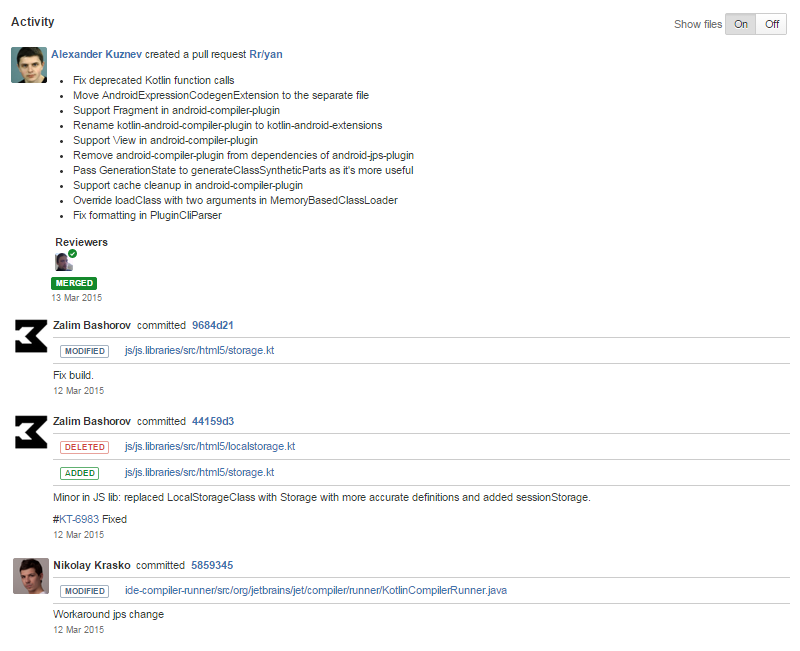Image resolution: width=800 pixels, height=651 pixels.
Task: Click the green MERGED status badge
Action: [x=74, y=283]
